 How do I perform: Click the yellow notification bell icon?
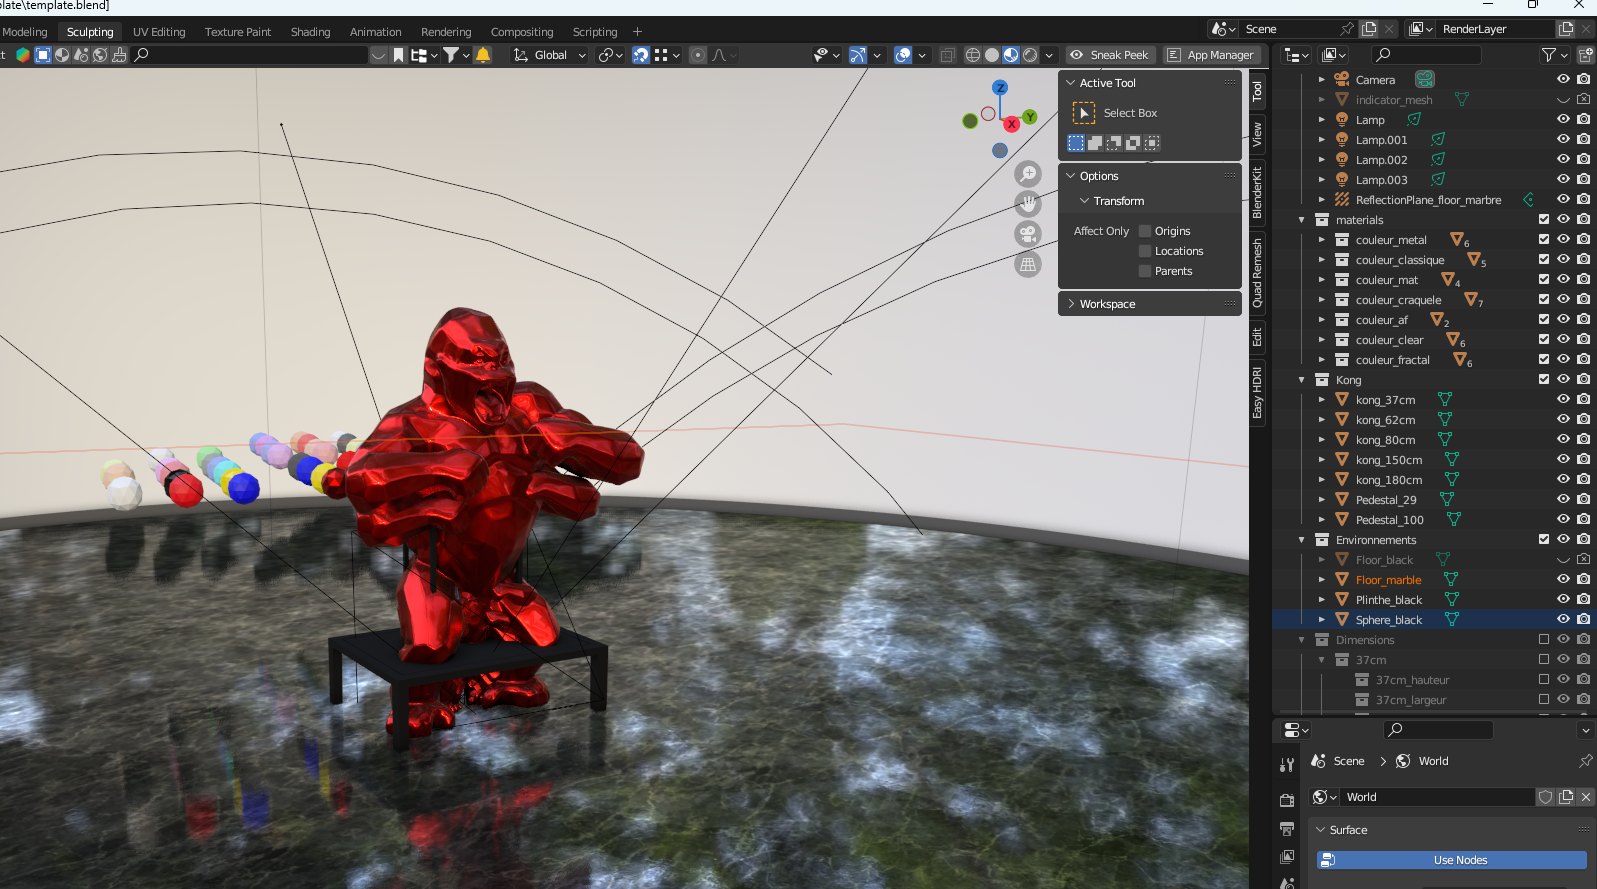pyautogui.click(x=483, y=55)
